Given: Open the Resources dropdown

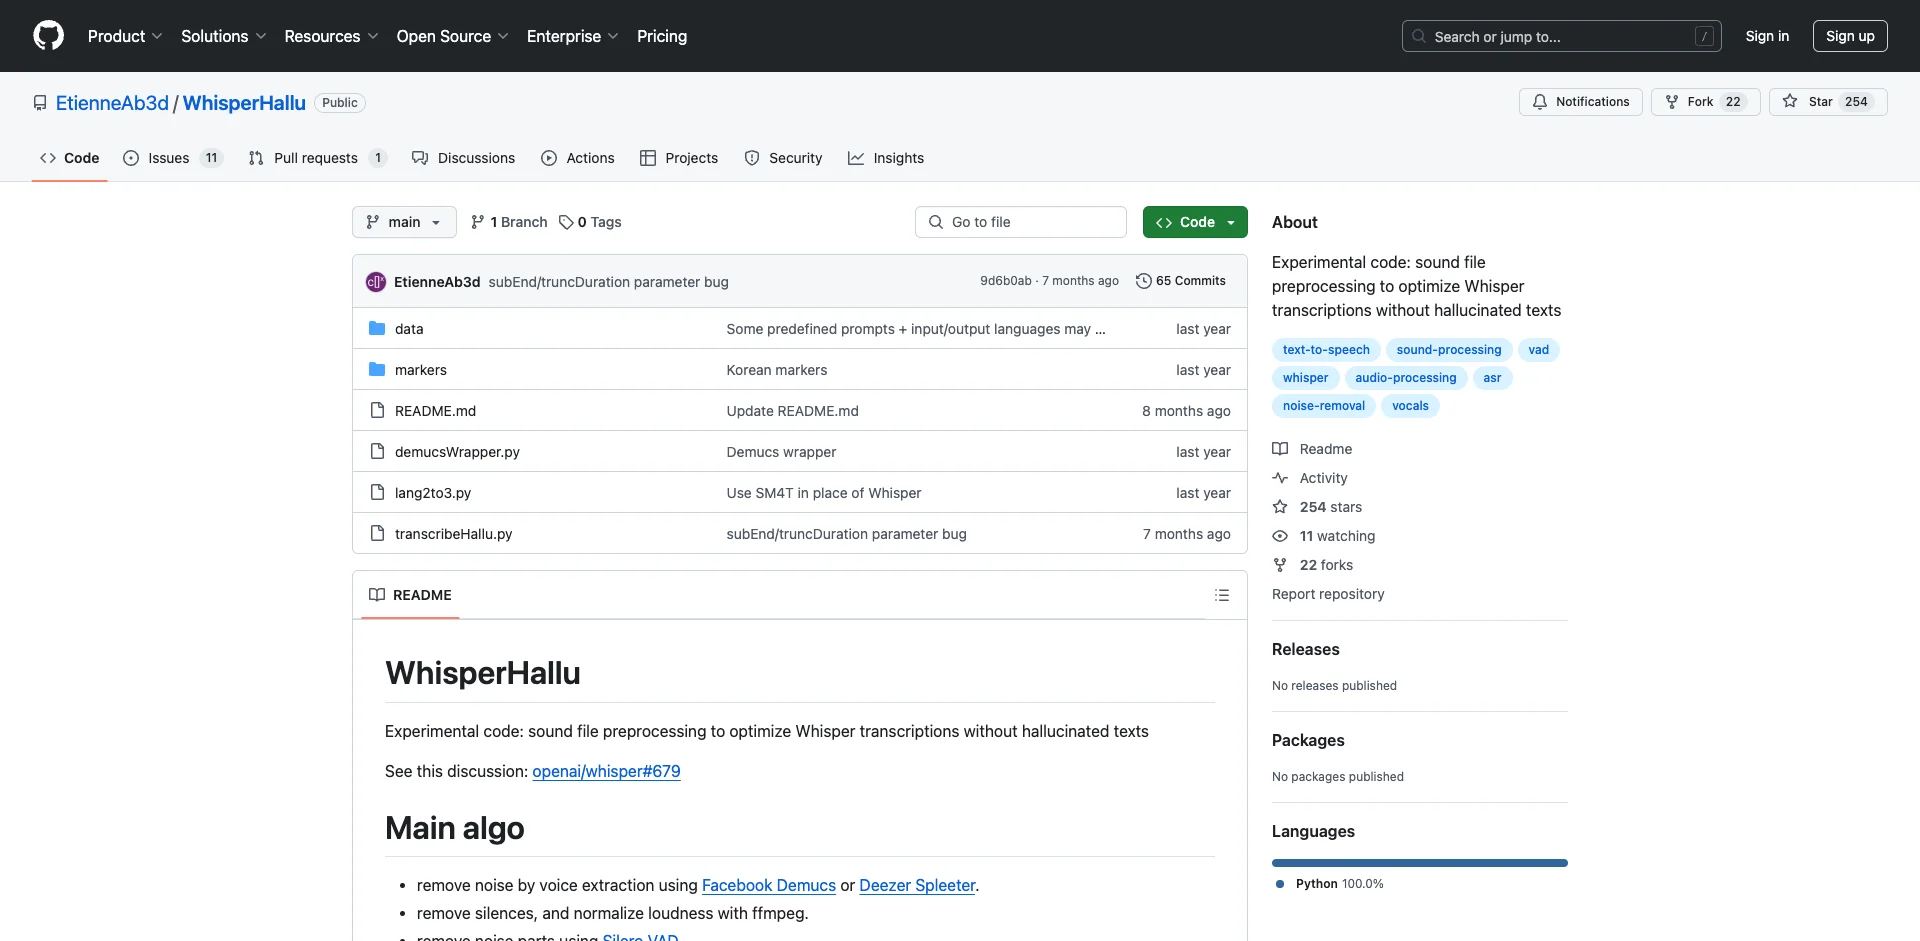Looking at the screenshot, I should 331,36.
